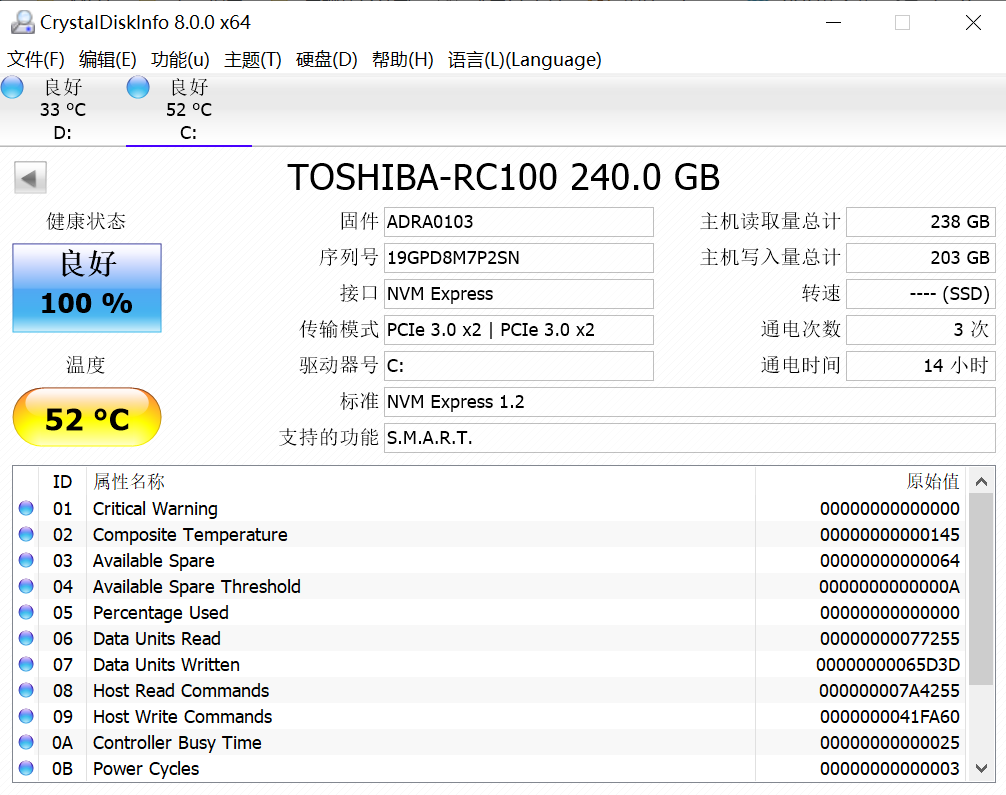This screenshot has height=795, width=1006.
Task: Select the Data Units Written row
Action: [x=490, y=665]
